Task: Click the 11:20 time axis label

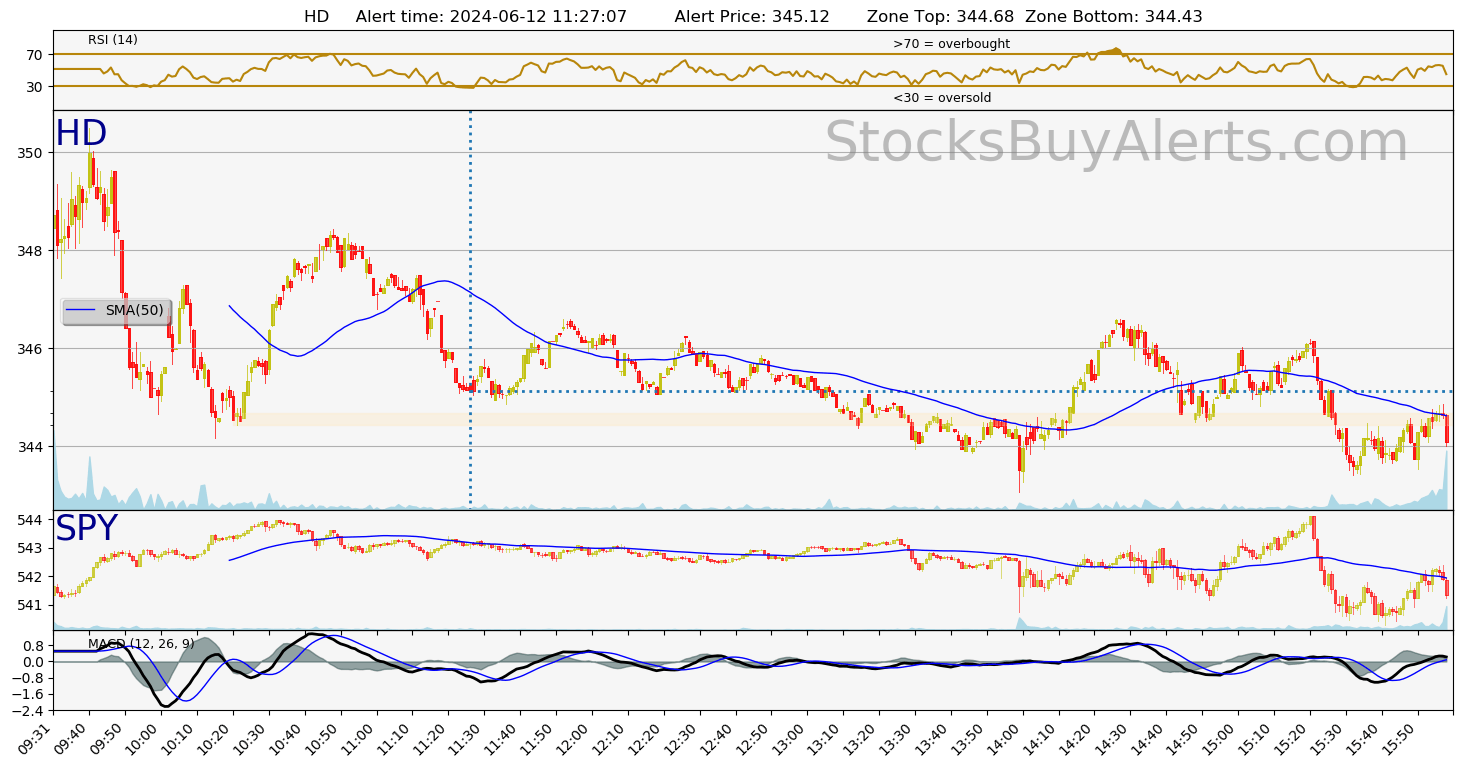Action: (430, 738)
